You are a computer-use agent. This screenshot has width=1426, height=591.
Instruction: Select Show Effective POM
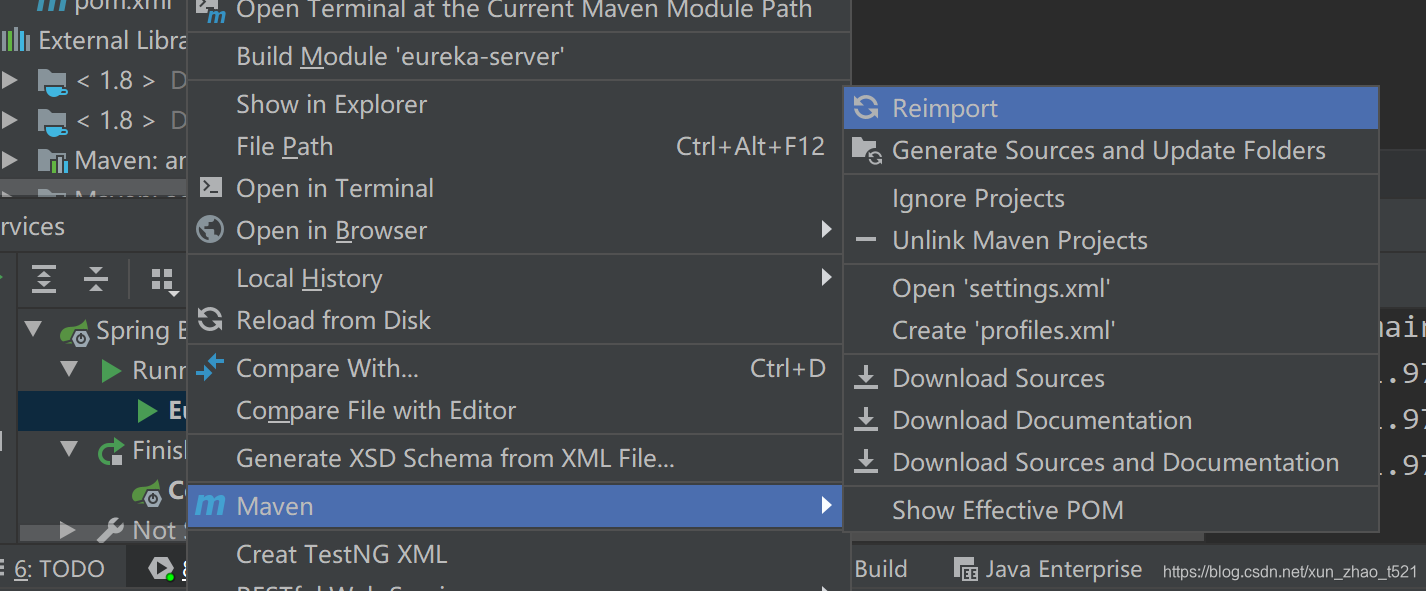(1110, 510)
